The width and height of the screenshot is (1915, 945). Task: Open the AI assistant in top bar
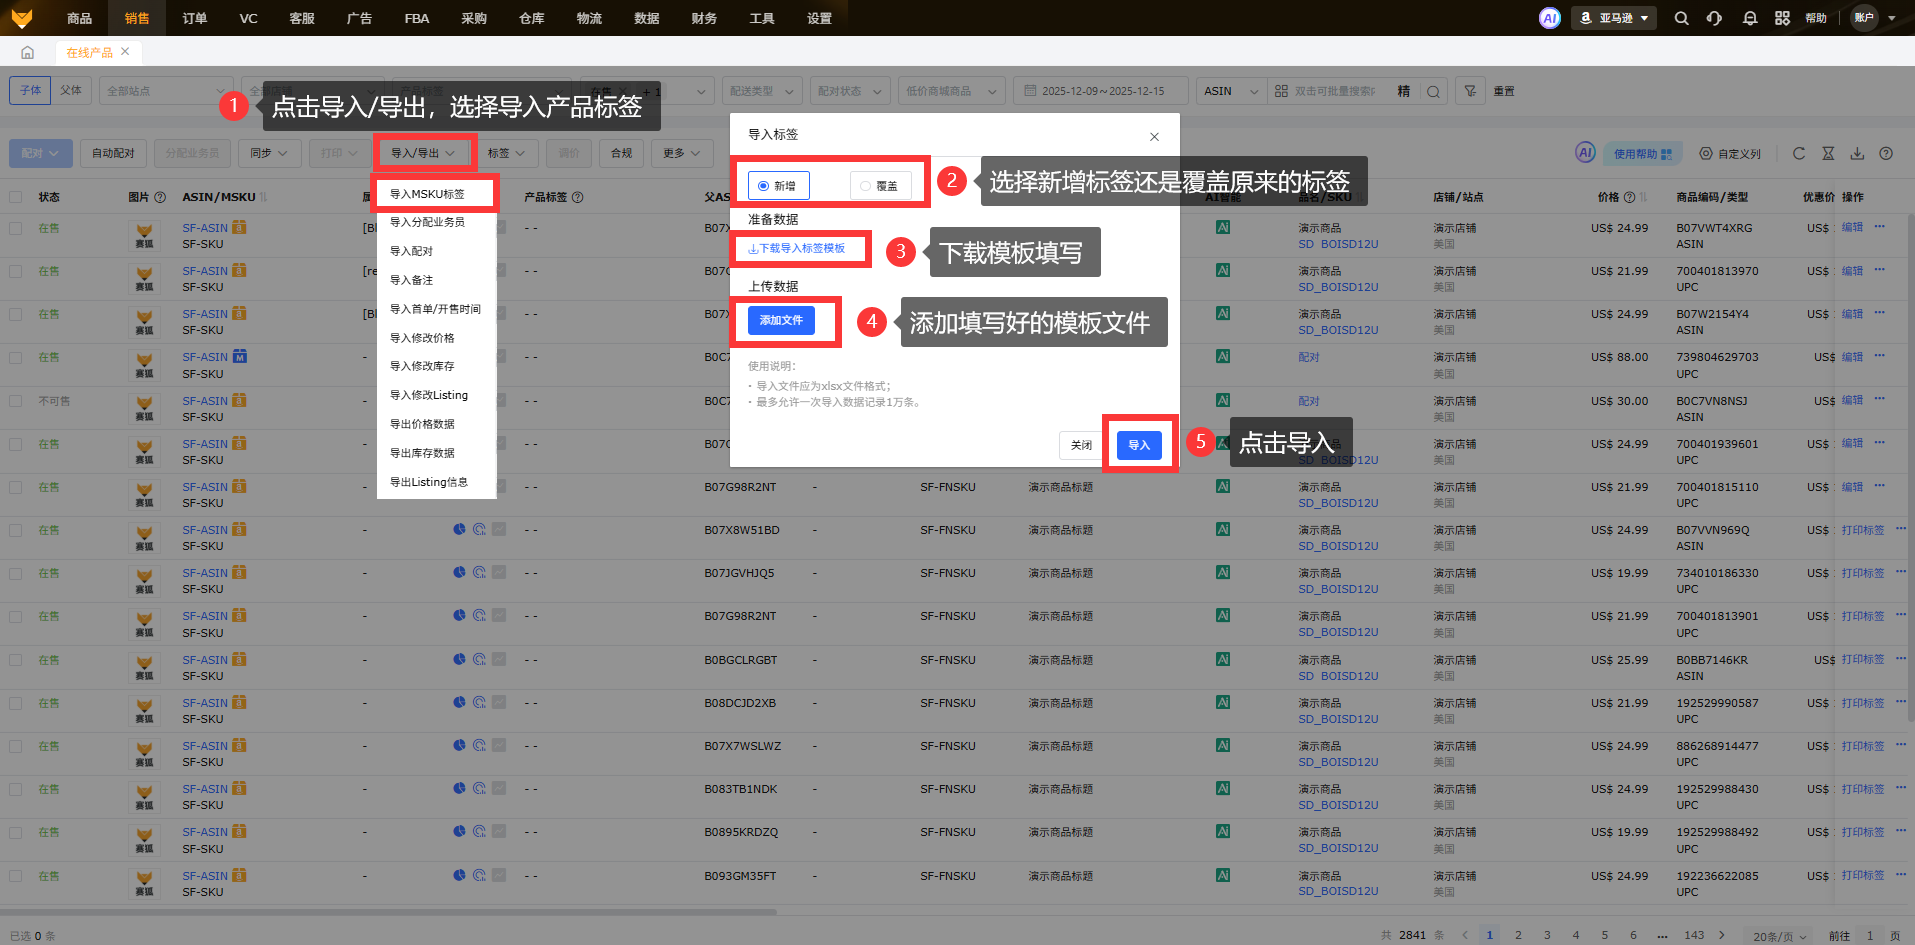(x=1549, y=18)
